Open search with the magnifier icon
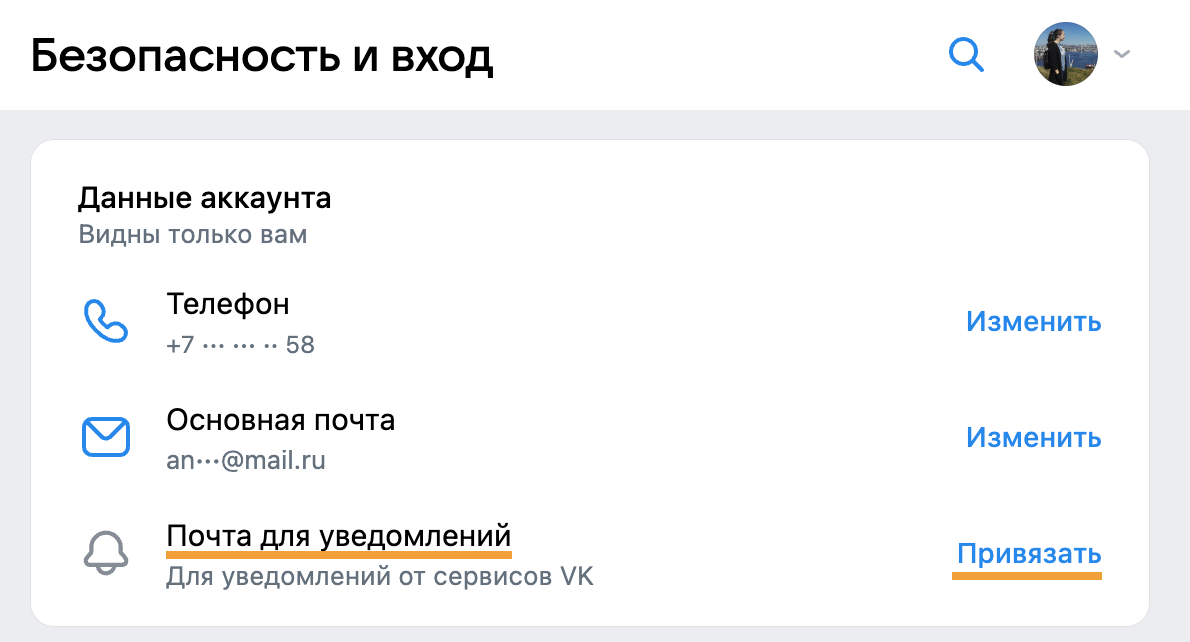The width and height of the screenshot is (1190, 642). click(x=966, y=55)
